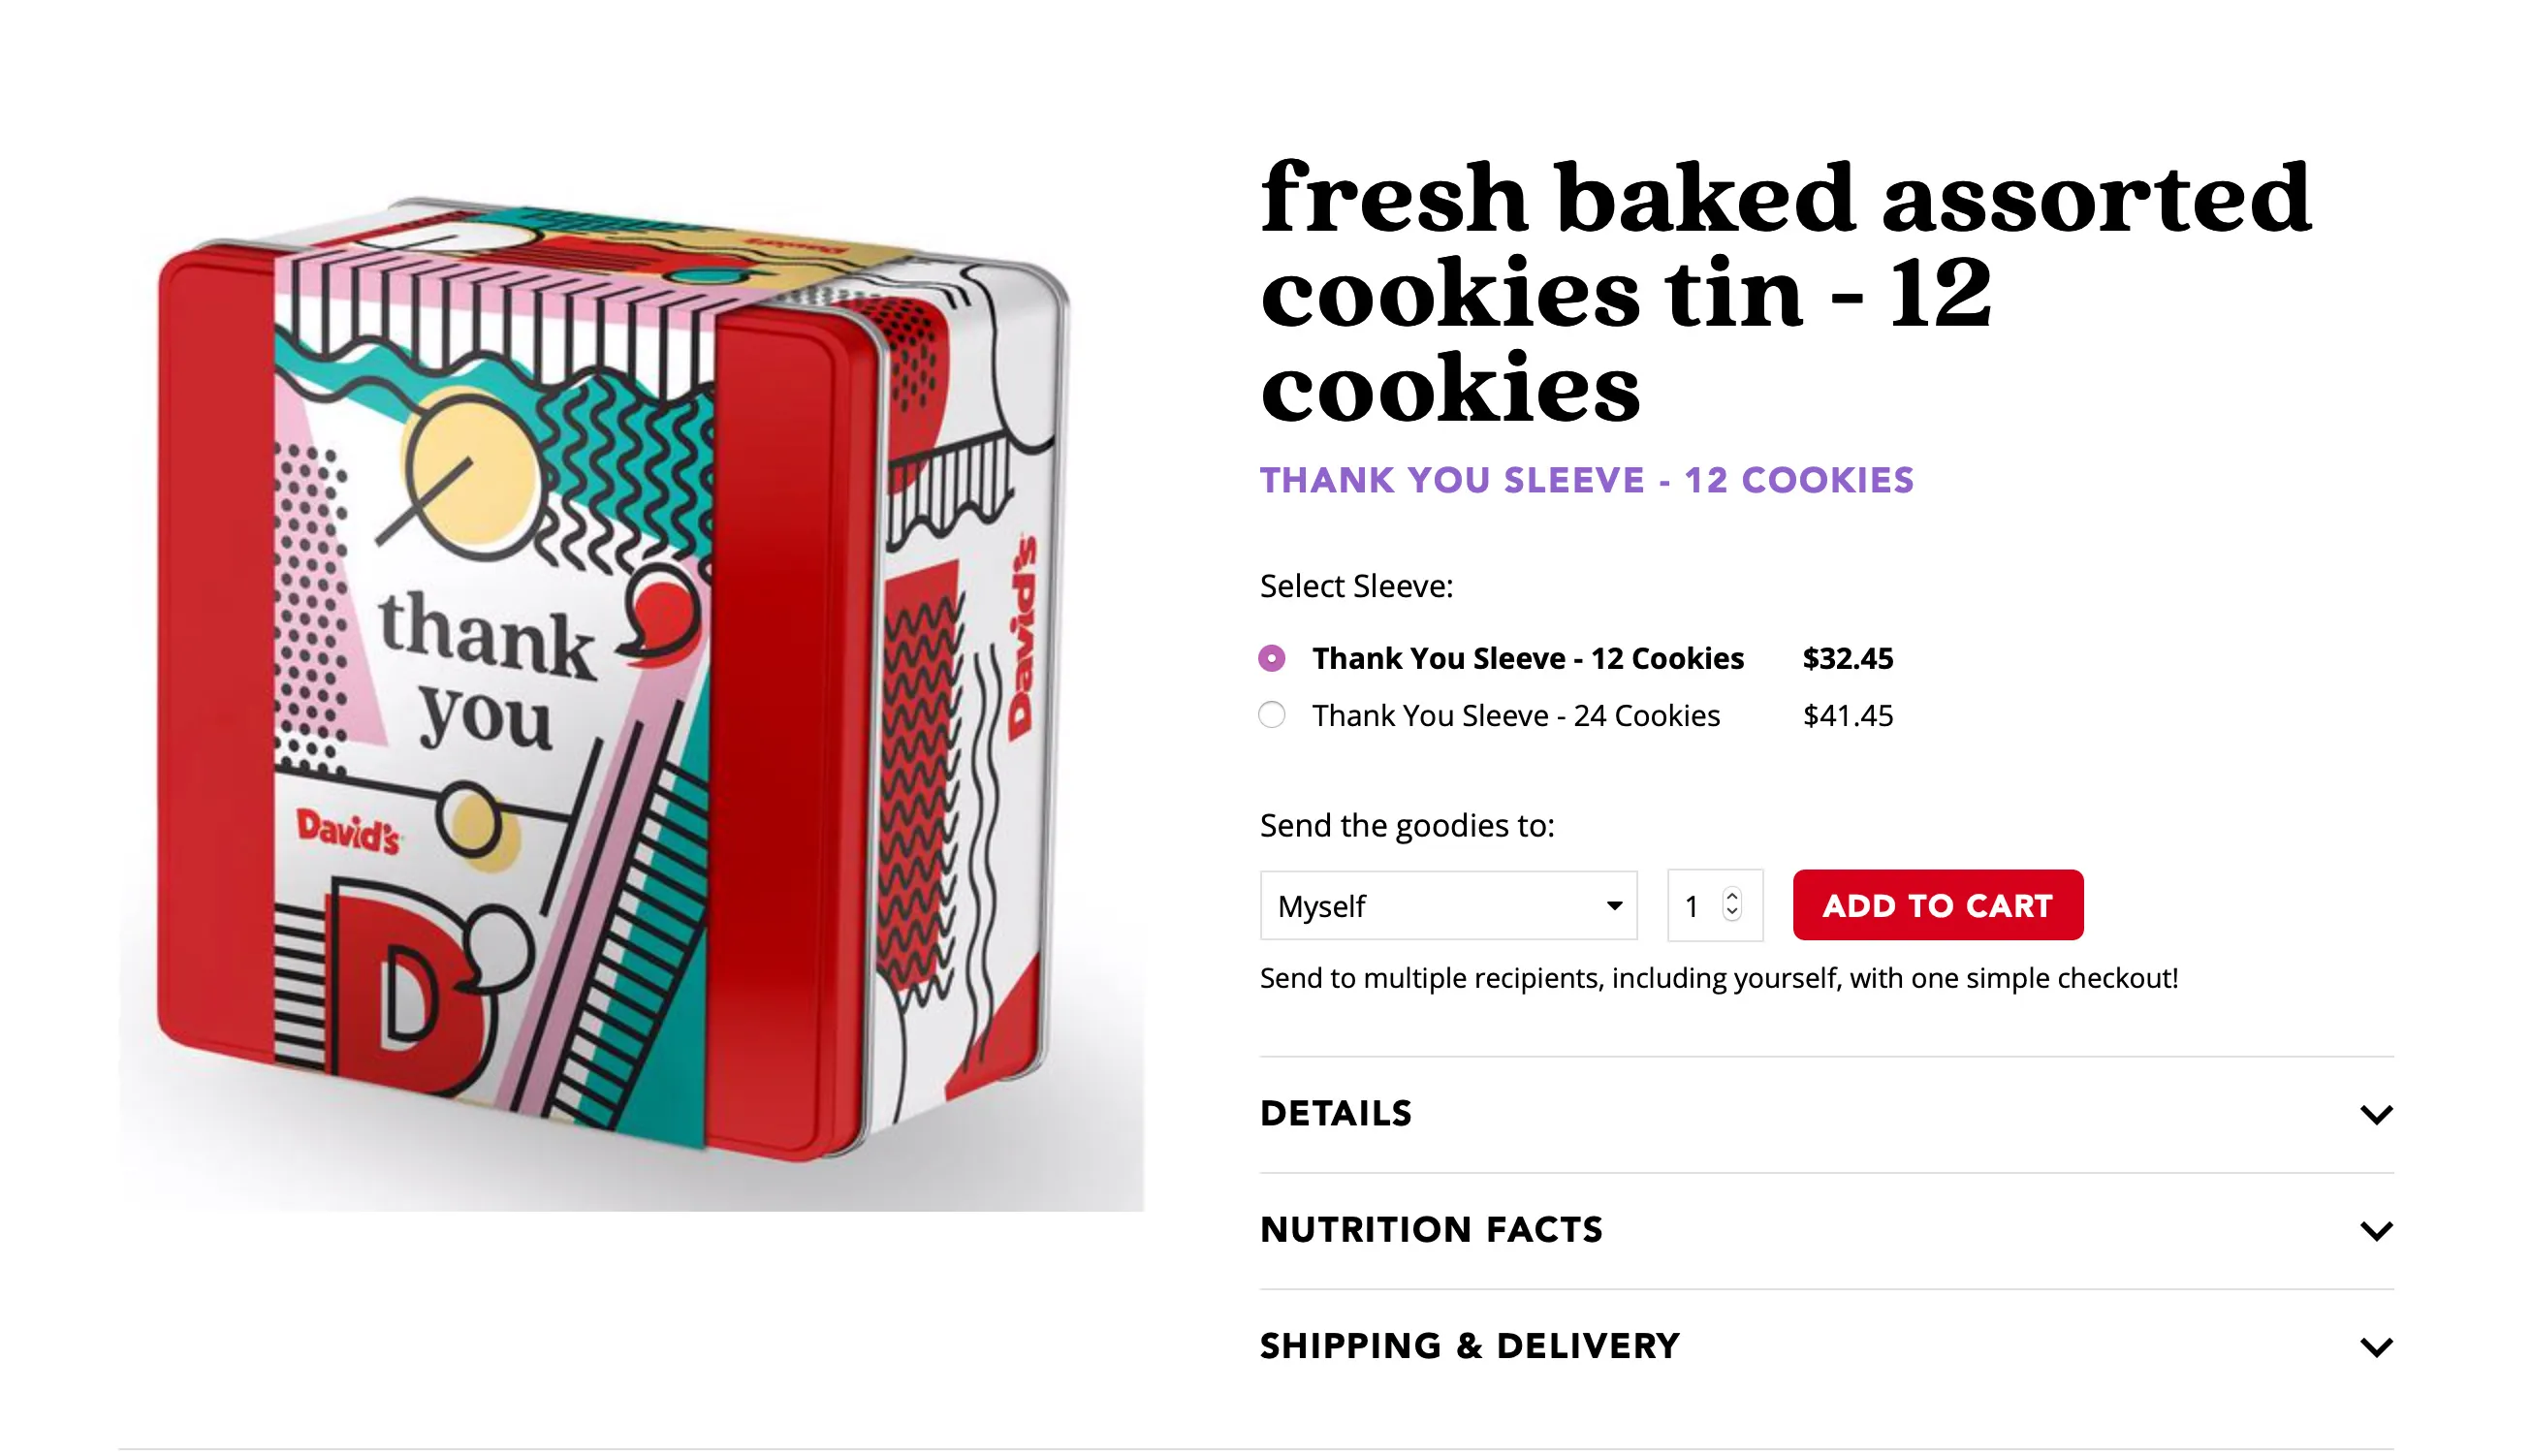Screen dimensions: 2532x1456
Task: Expand the Nutrition Facts section
Action: 1432,1229
